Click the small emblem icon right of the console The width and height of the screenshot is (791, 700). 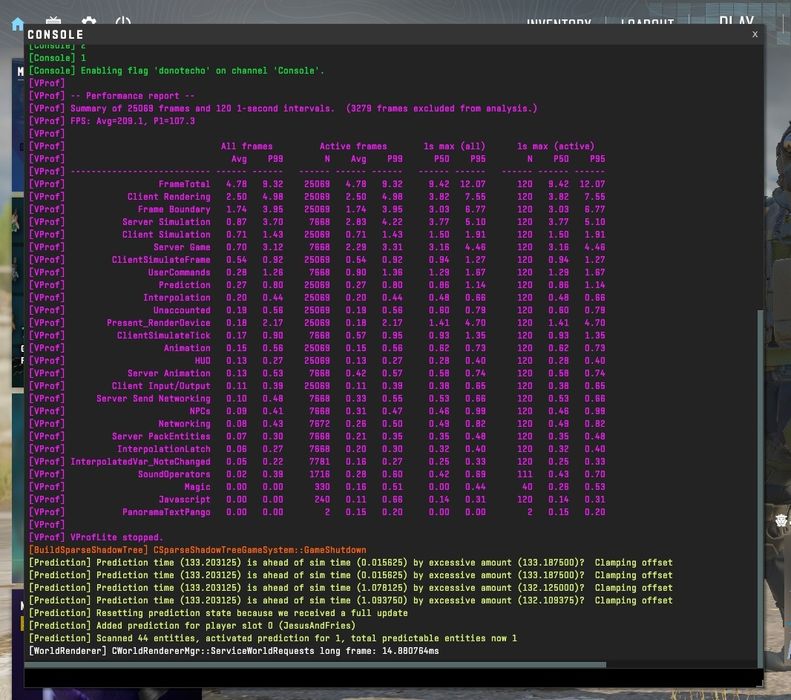(x=781, y=520)
